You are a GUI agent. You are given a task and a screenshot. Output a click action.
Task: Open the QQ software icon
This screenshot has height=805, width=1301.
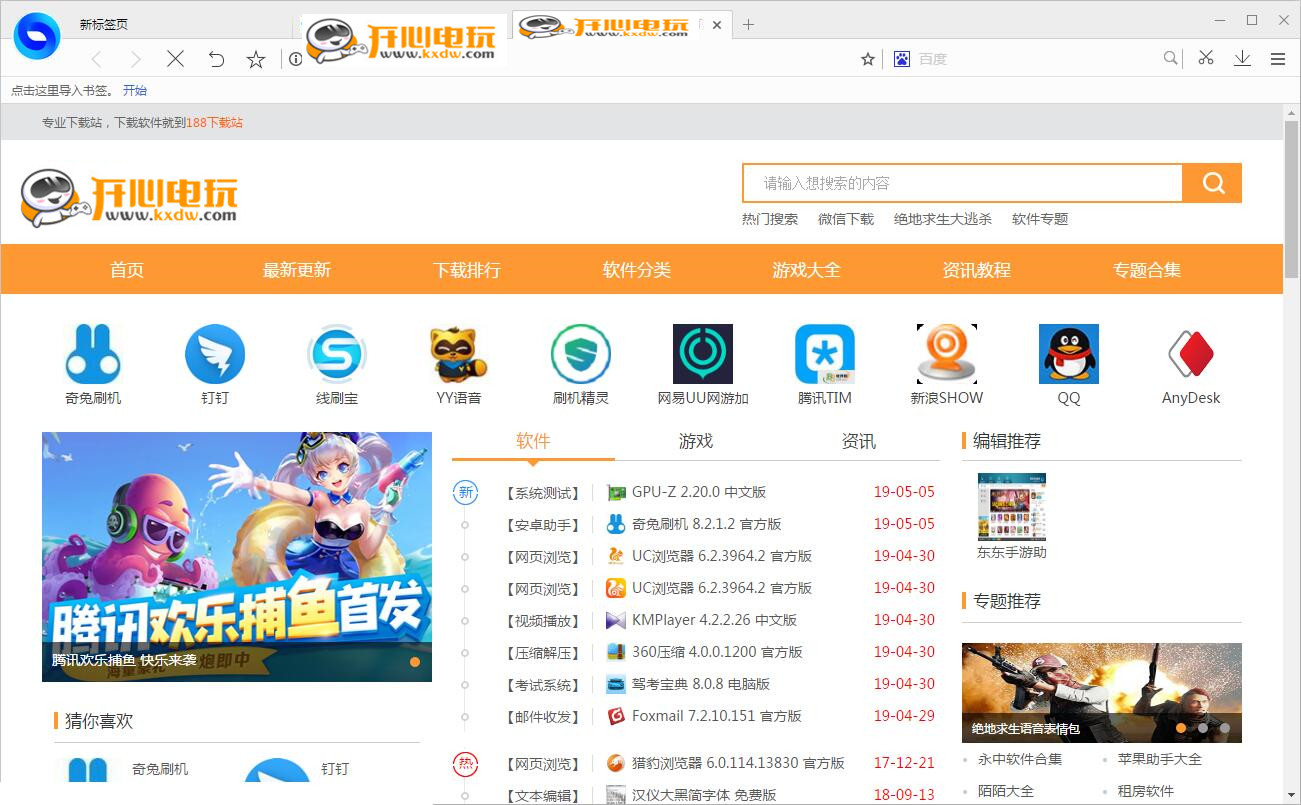pos(1068,353)
